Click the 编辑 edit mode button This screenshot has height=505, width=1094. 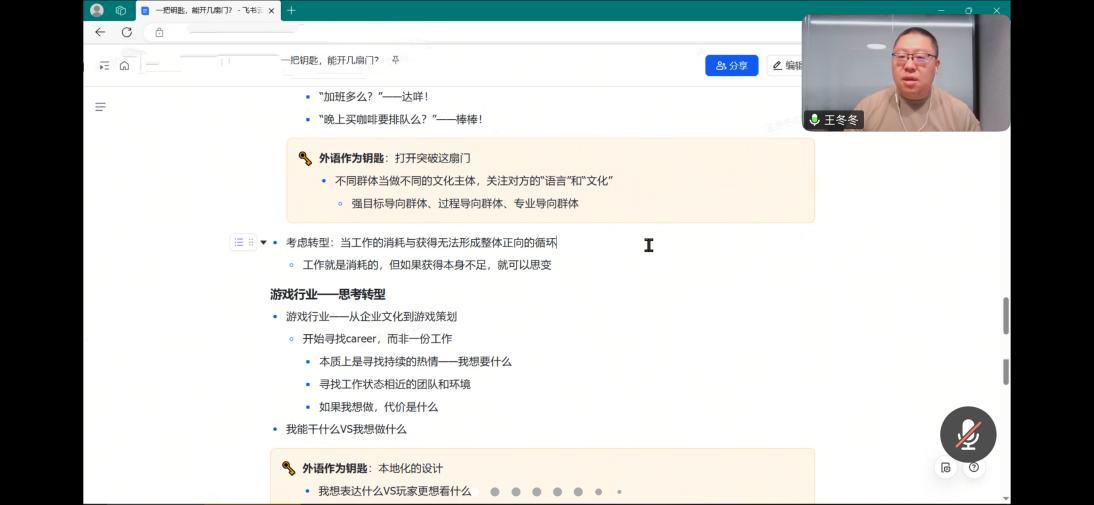pos(786,66)
